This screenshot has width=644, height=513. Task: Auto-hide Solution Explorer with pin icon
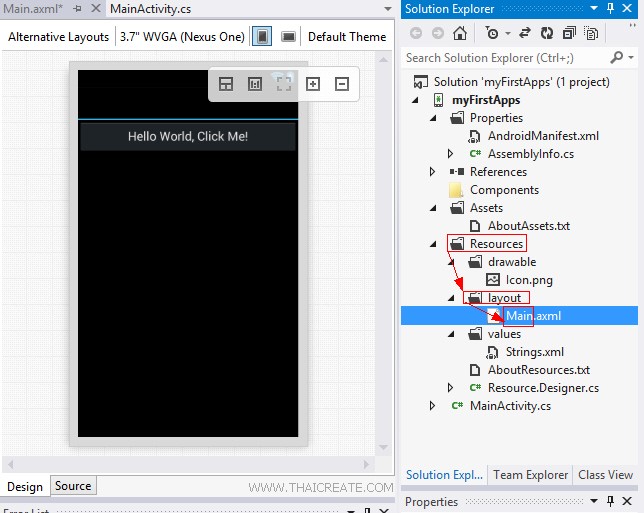(611, 8)
